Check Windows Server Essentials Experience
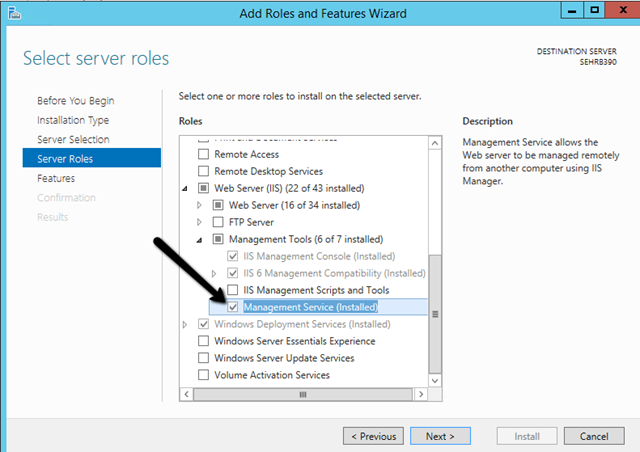Image resolution: width=640 pixels, height=452 pixels. pos(205,341)
